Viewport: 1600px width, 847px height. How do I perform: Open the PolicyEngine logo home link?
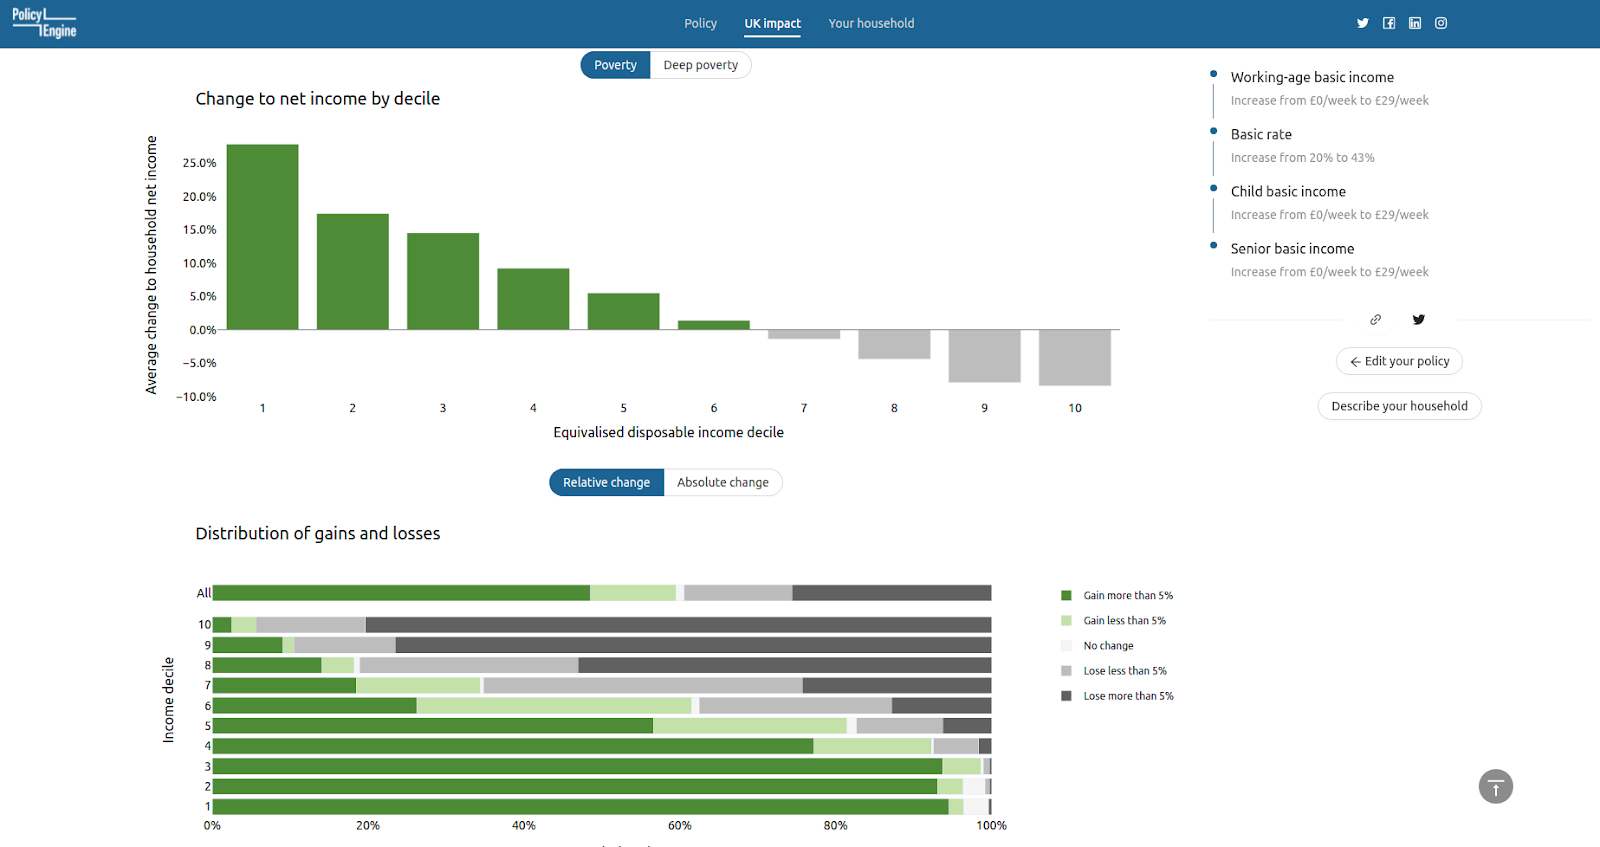point(44,23)
